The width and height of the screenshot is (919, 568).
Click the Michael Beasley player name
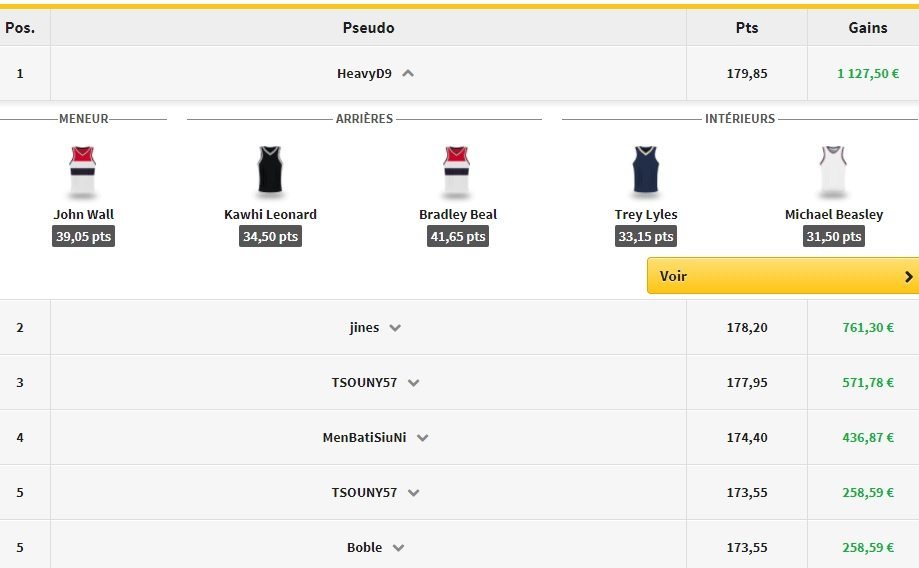833,214
